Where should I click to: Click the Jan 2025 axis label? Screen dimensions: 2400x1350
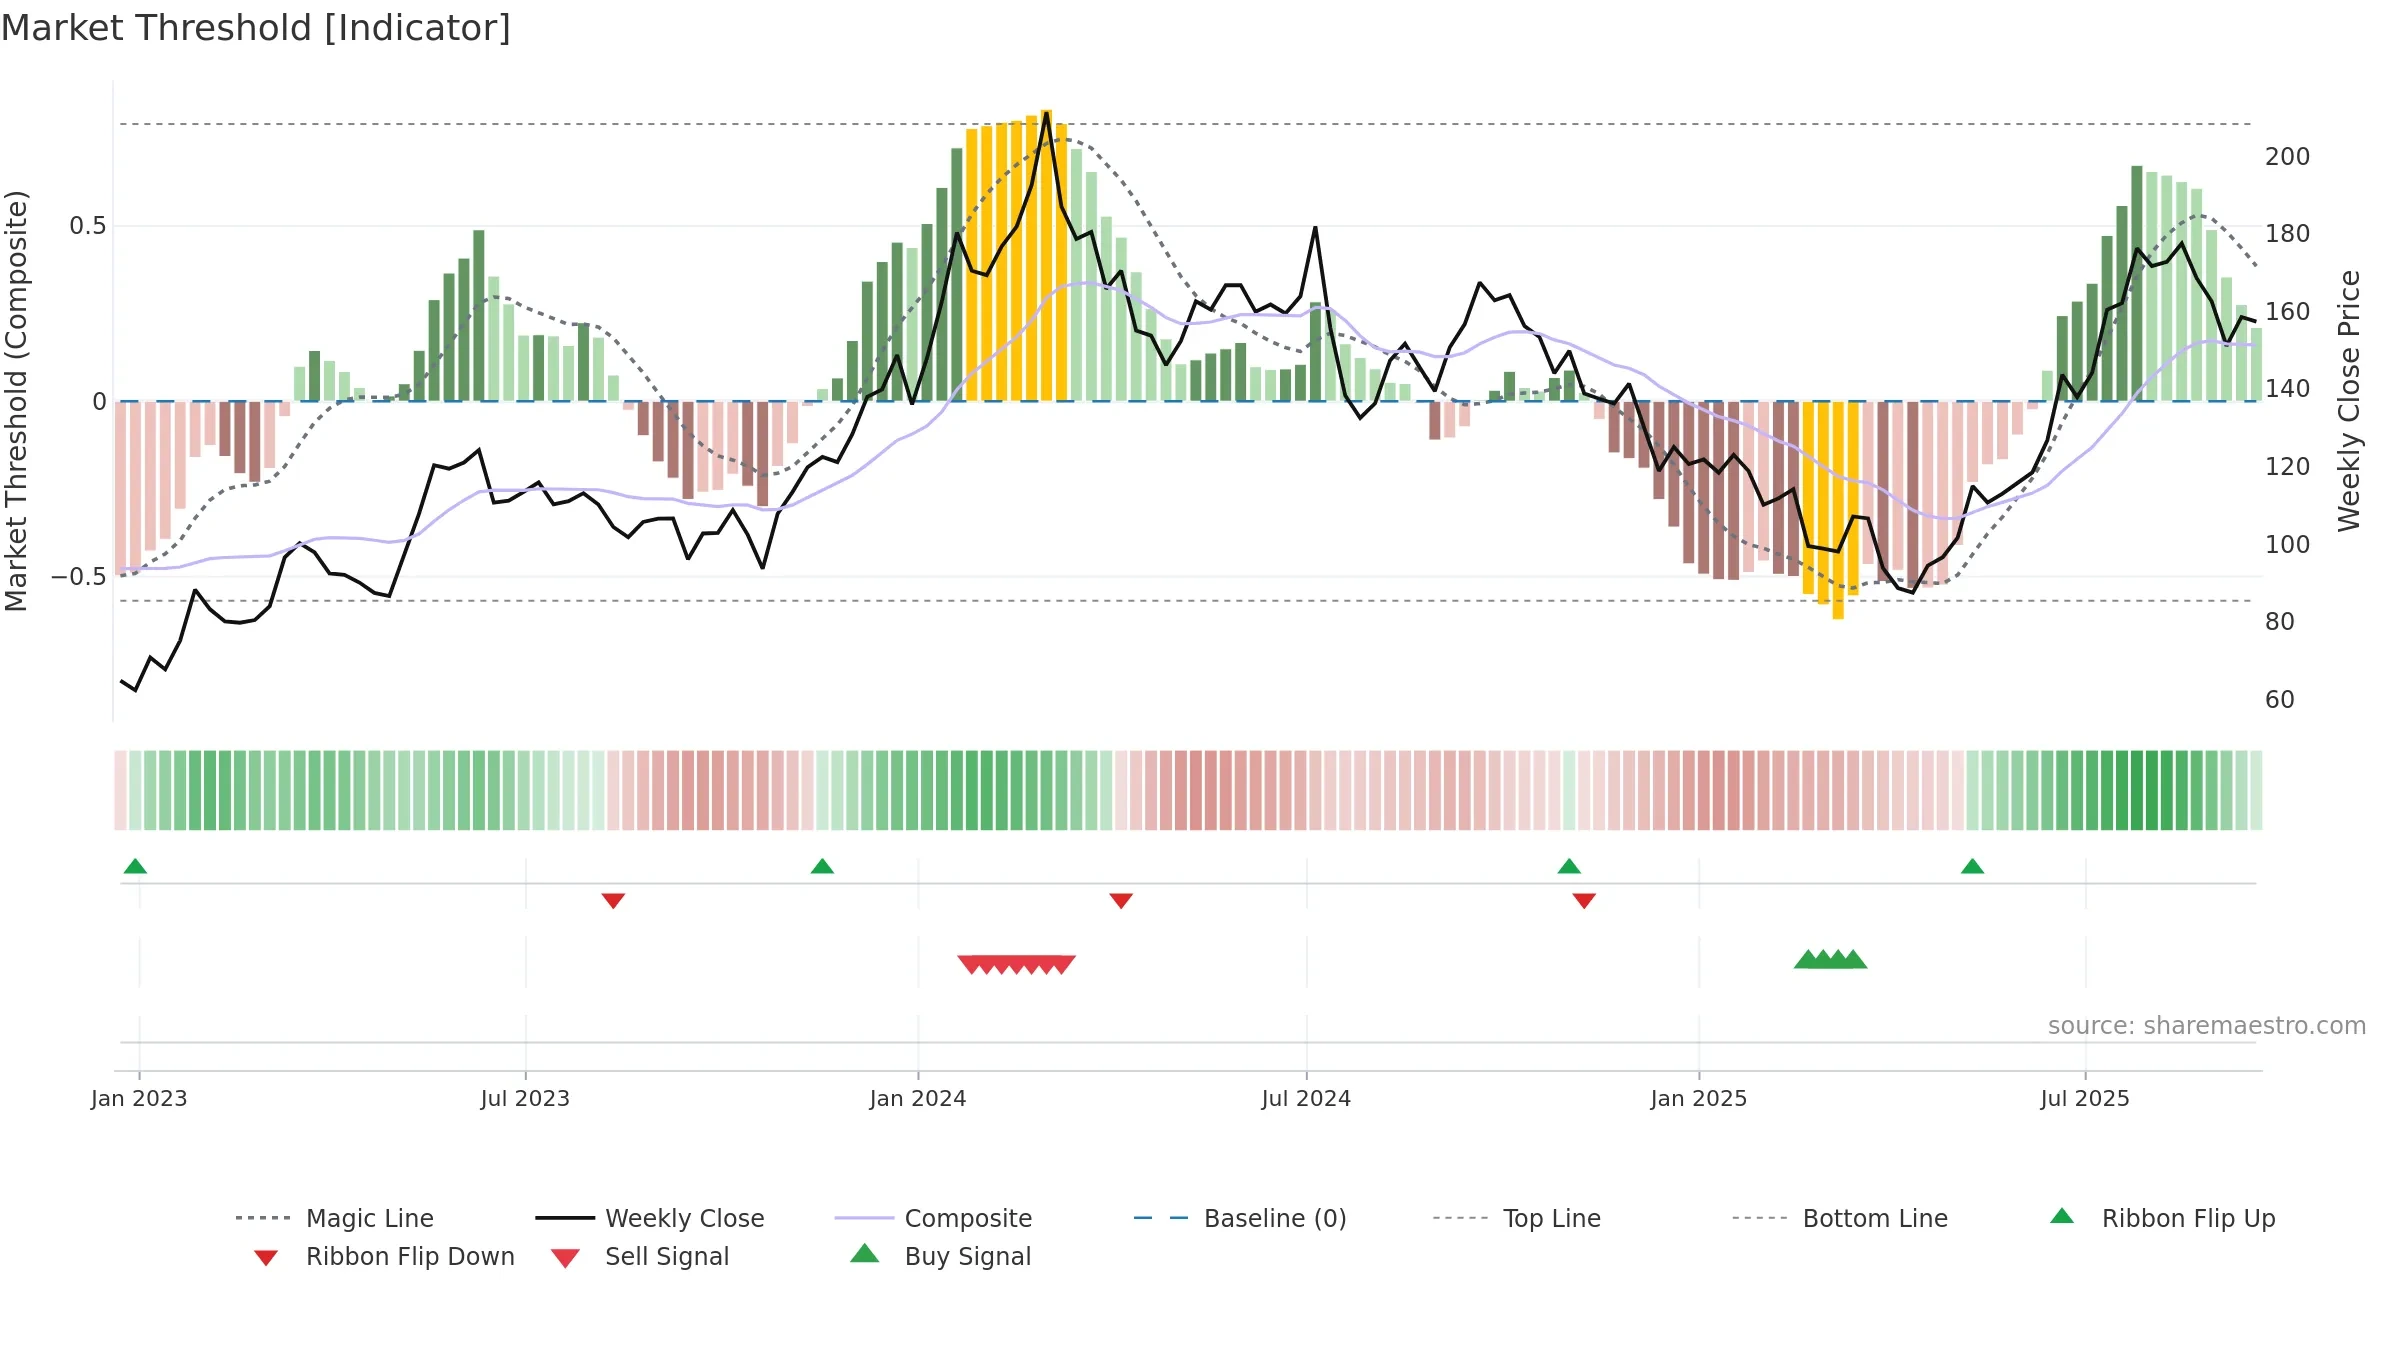tap(1699, 1098)
